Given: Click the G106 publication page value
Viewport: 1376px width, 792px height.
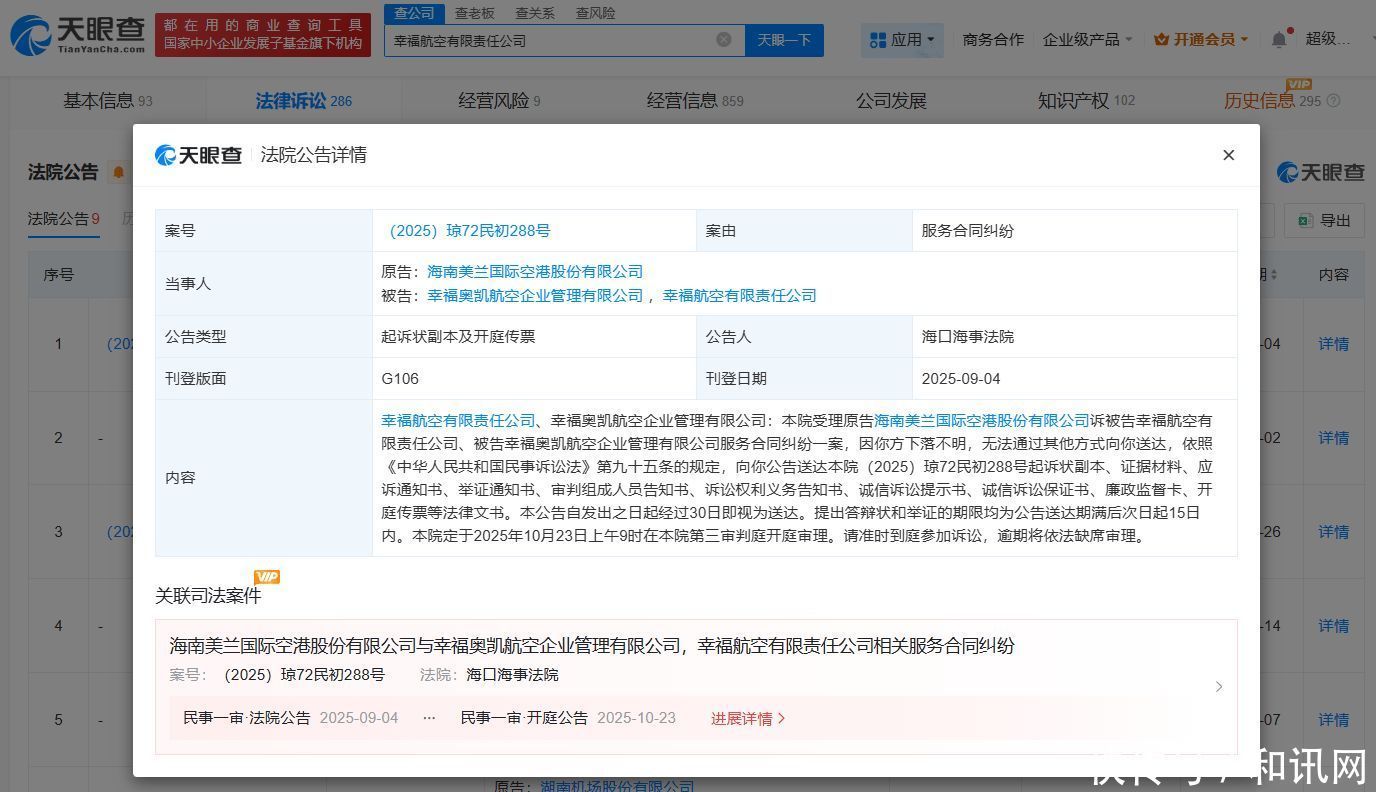Looking at the screenshot, I should click(x=400, y=379).
